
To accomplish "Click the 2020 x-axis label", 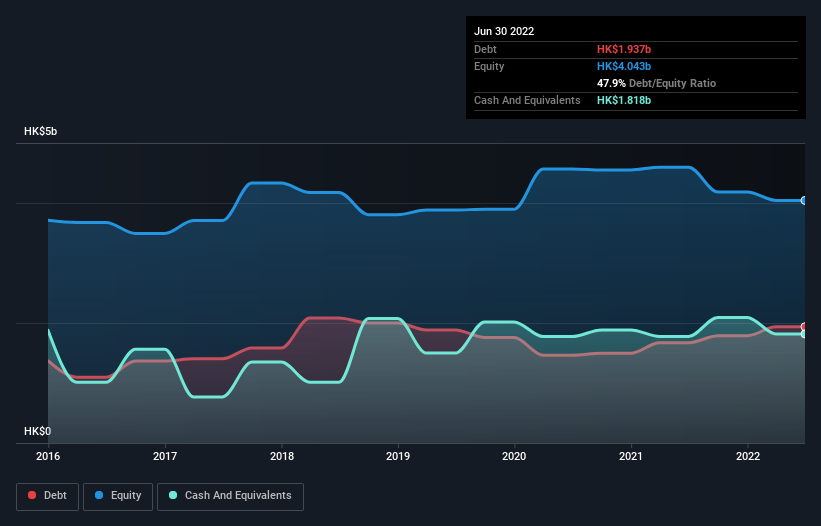I will pyautogui.click(x=514, y=456).
